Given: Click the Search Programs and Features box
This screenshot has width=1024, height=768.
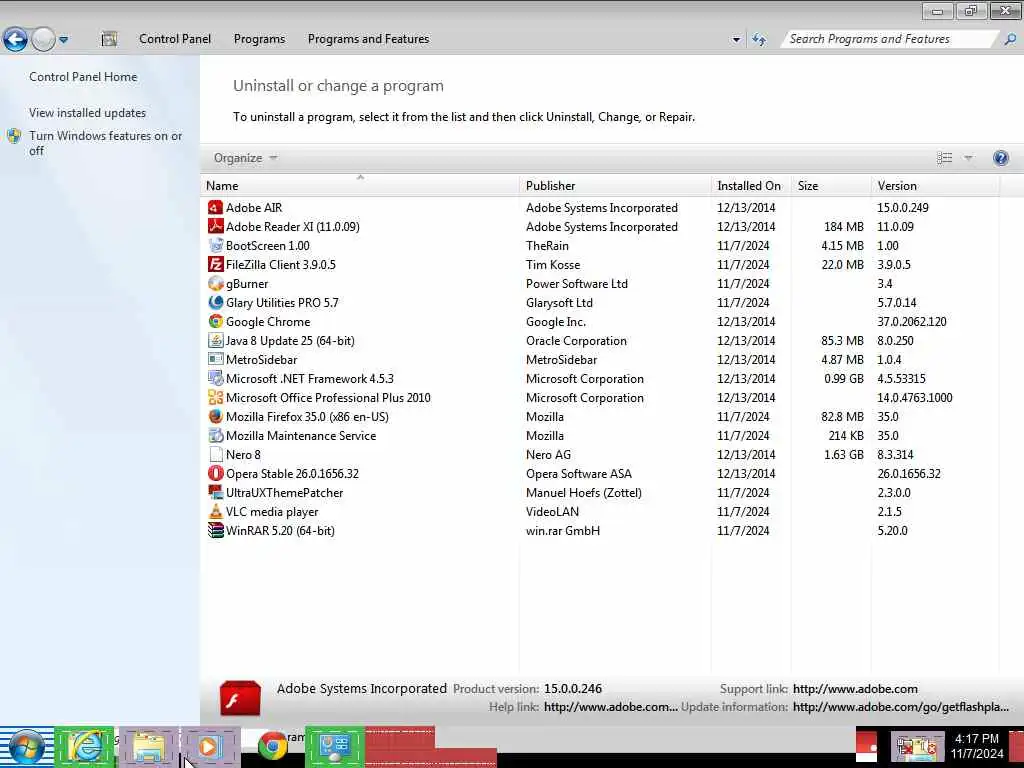Looking at the screenshot, I should point(891,39).
